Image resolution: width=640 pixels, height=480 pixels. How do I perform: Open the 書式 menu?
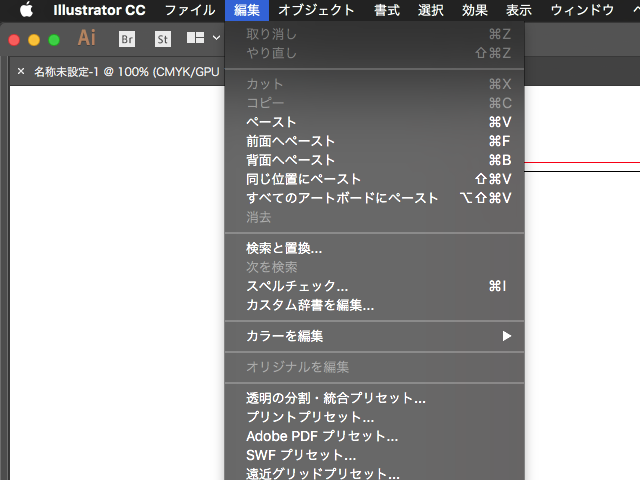pos(387,10)
